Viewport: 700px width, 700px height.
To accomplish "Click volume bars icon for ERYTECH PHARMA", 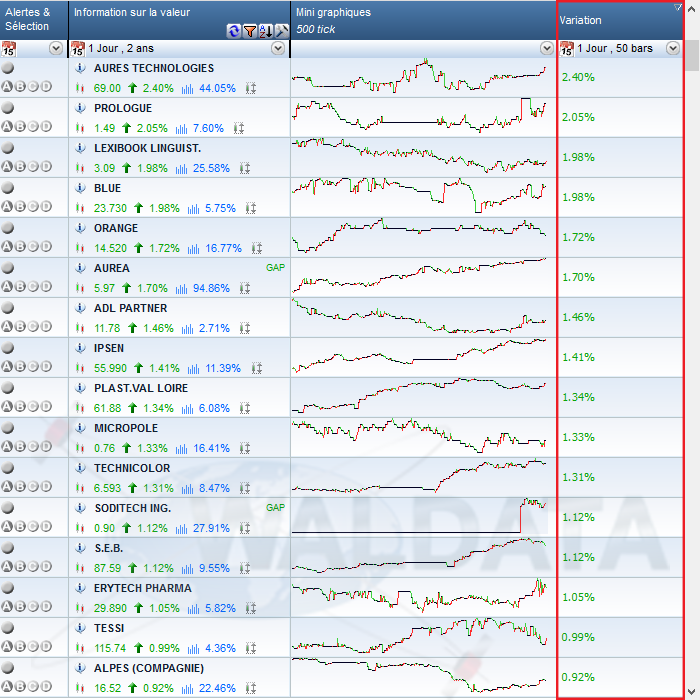I will tap(193, 608).
